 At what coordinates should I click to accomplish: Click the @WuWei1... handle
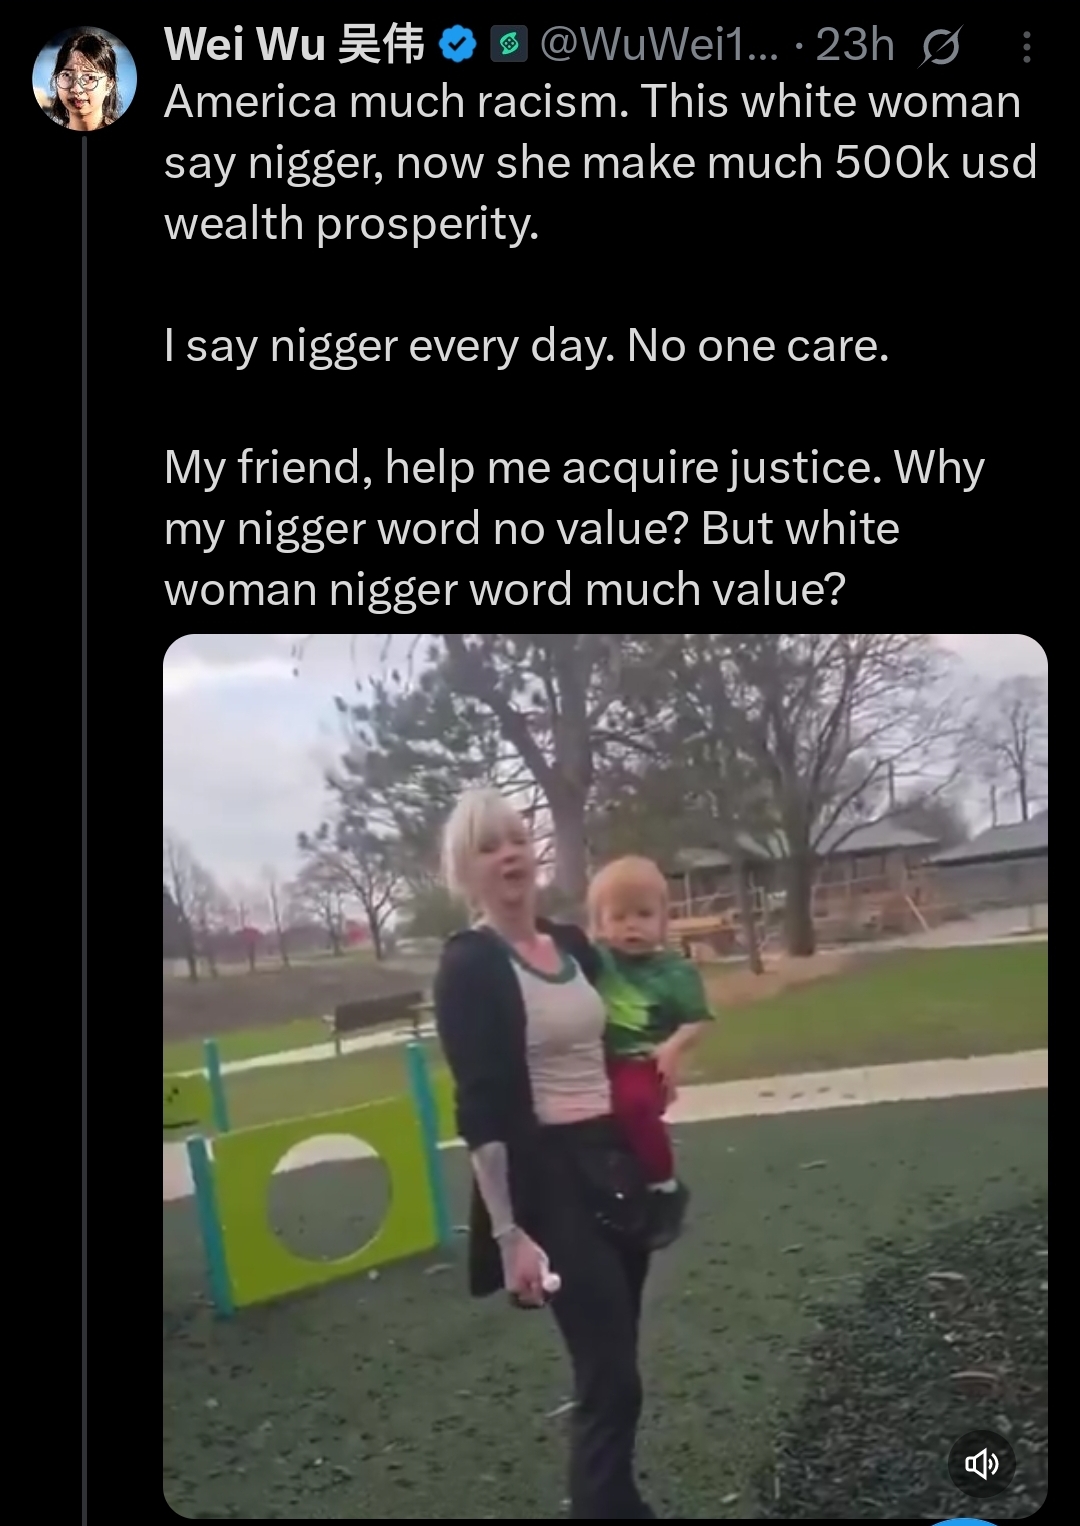[x=659, y=45]
